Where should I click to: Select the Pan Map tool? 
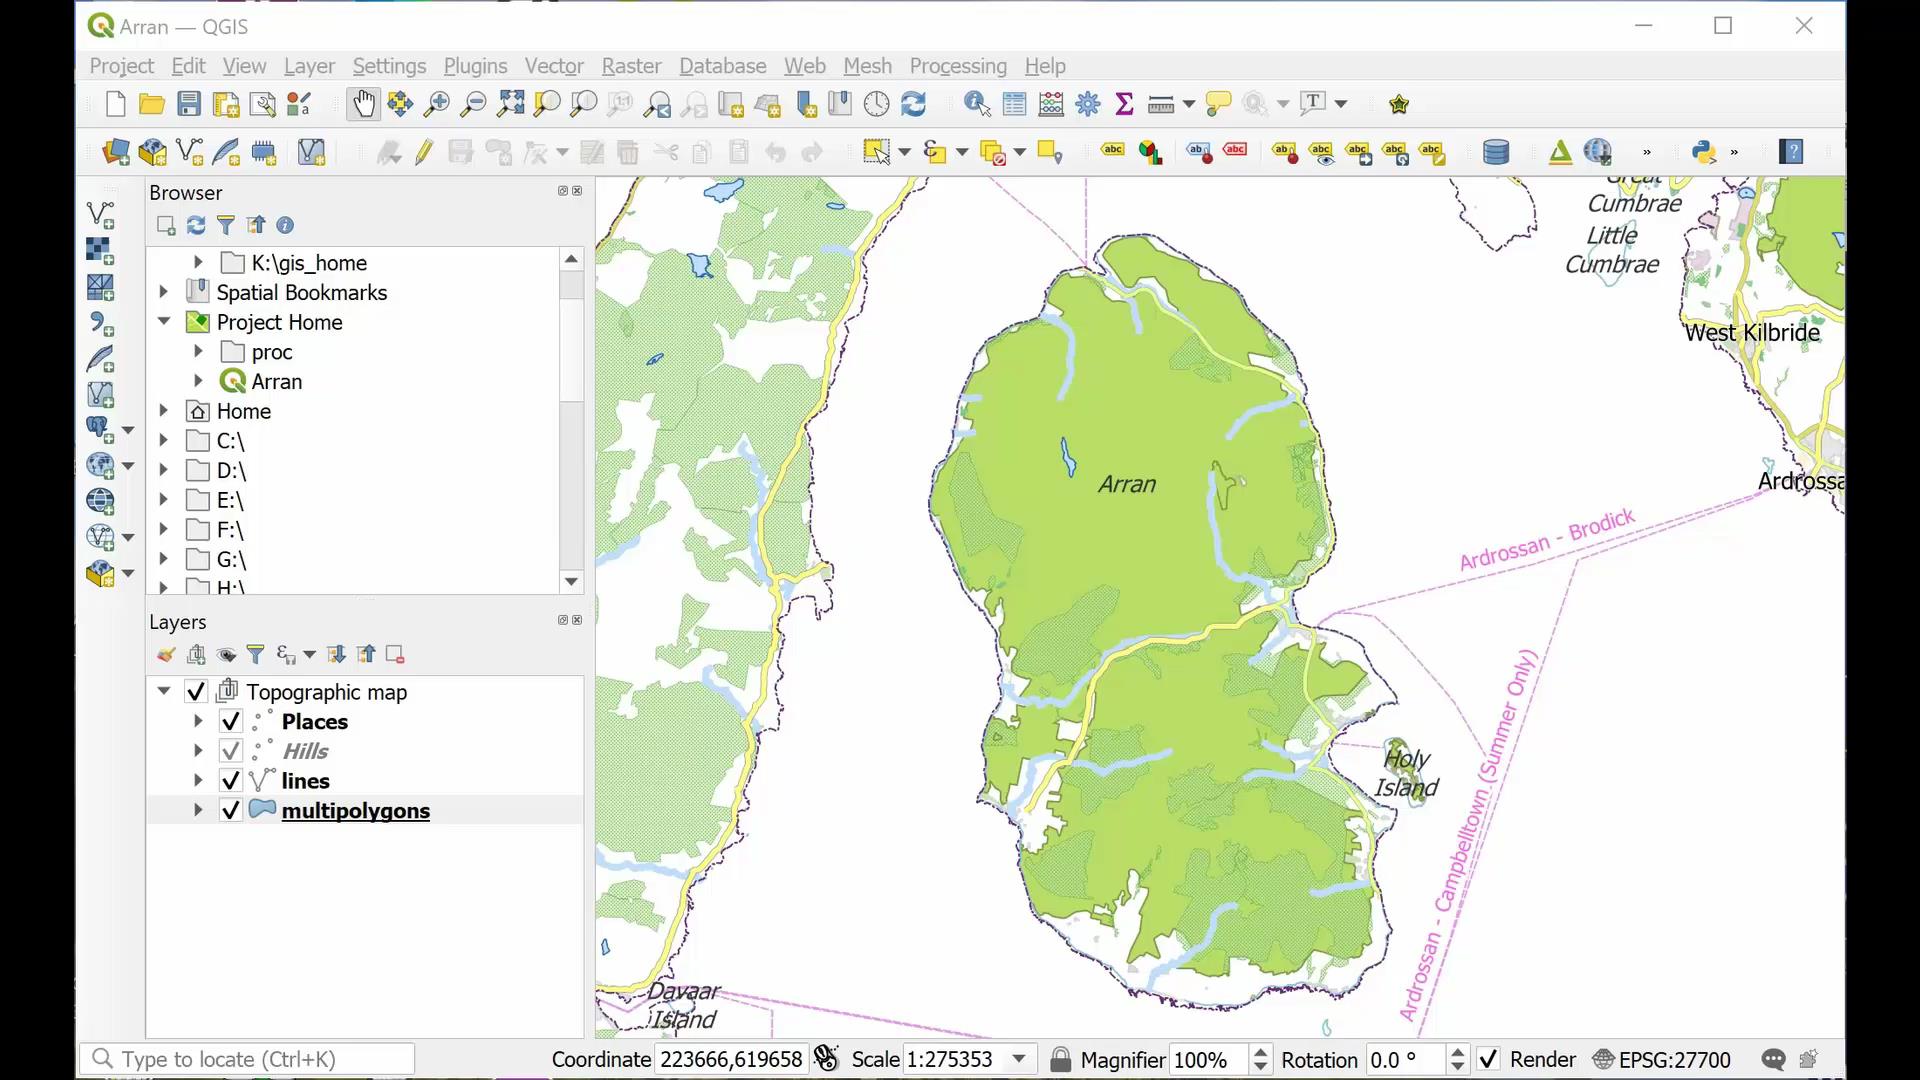tap(362, 103)
